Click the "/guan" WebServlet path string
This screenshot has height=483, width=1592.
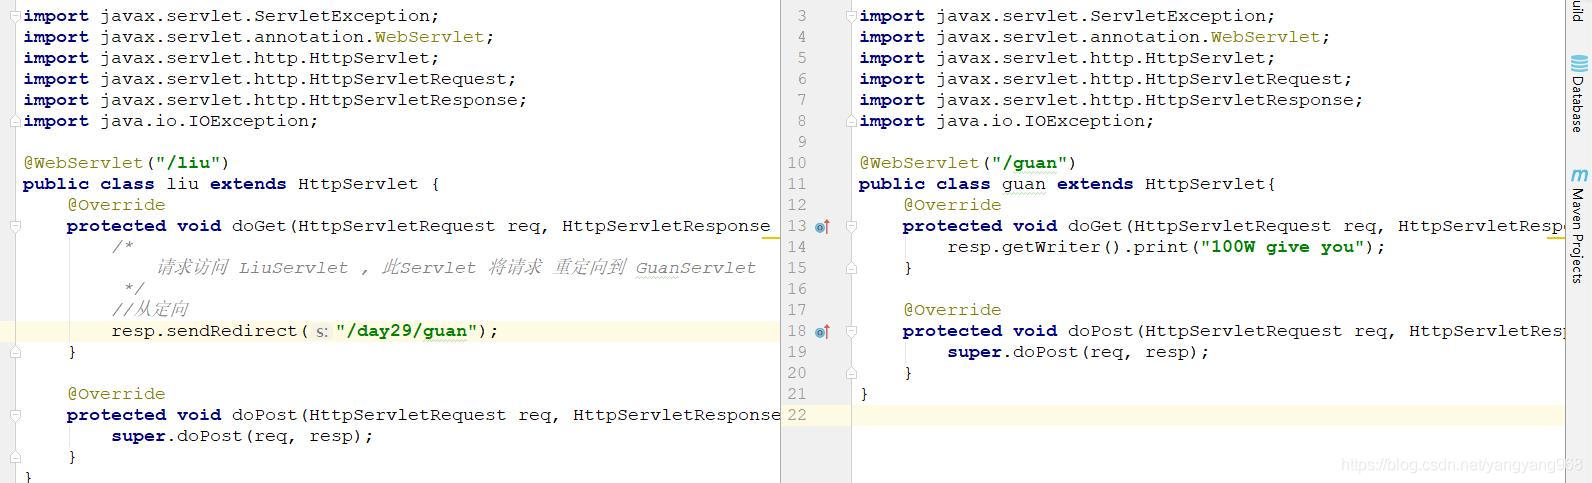click(x=1028, y=163)
